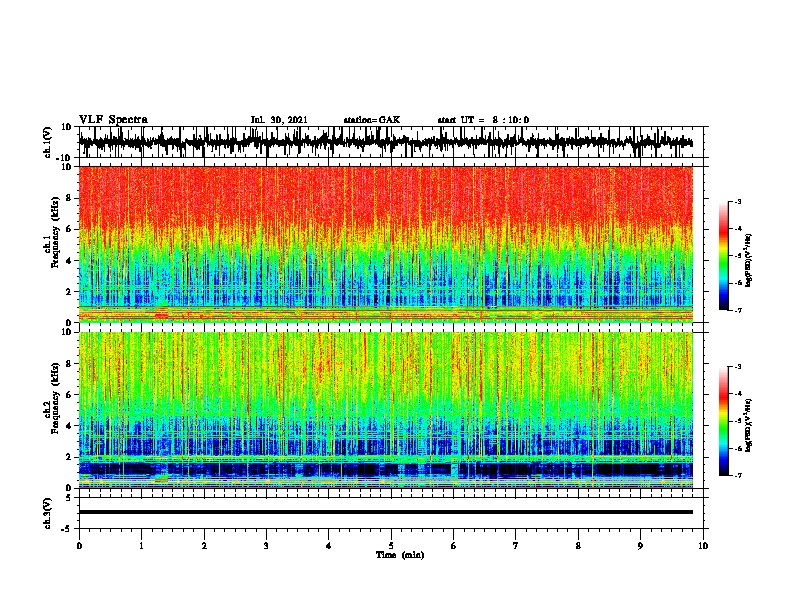
Task: Click the time-axis tick label "1"
Action: (141, 546)
